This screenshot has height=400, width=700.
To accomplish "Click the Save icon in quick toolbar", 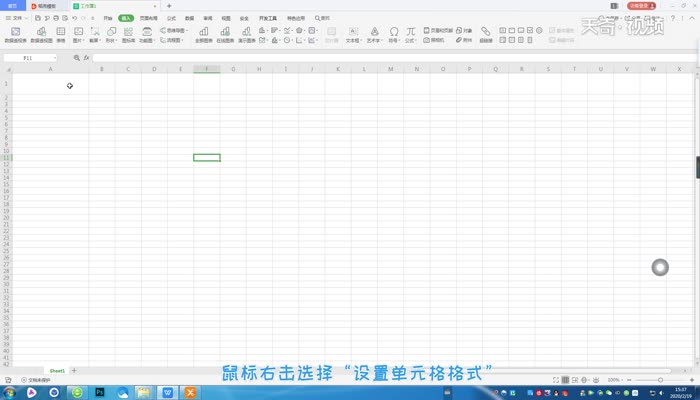I will tap(38, 18).
